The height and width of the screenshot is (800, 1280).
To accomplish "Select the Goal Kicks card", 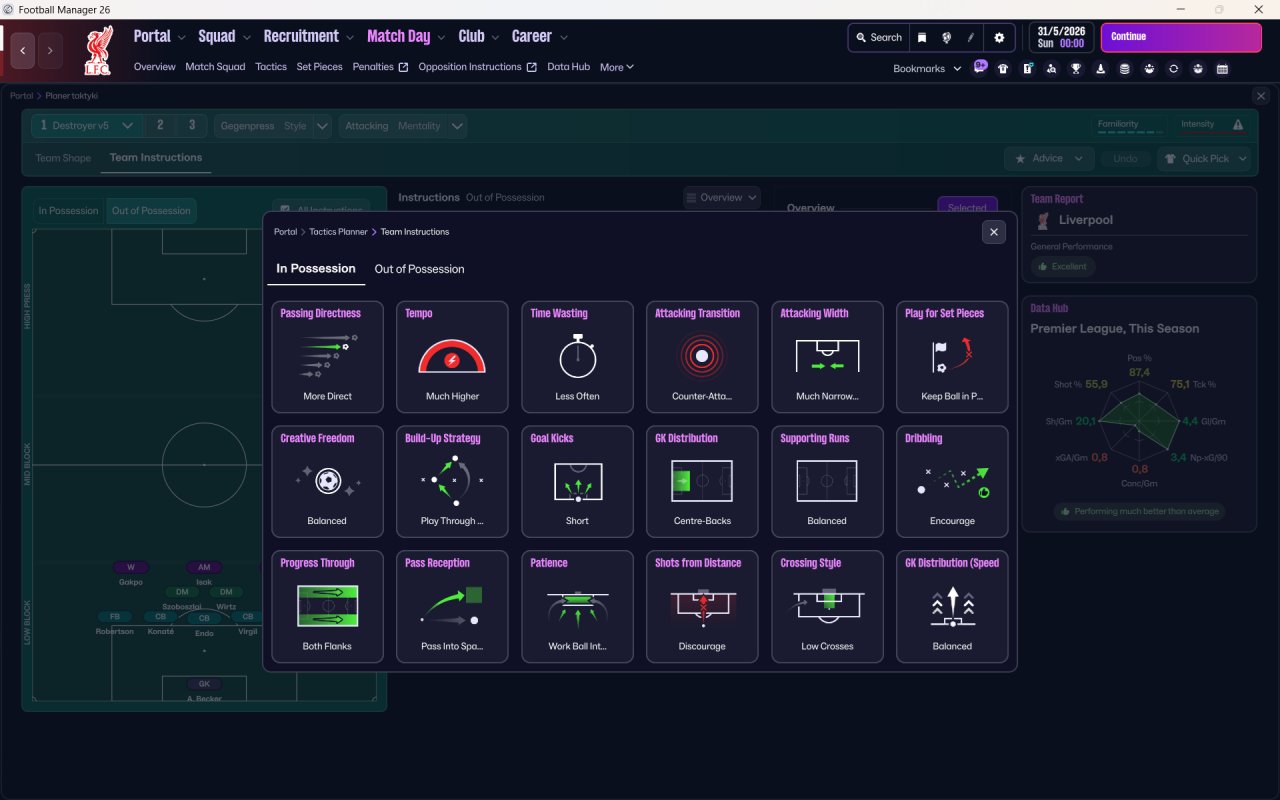I will pos(577,482).
